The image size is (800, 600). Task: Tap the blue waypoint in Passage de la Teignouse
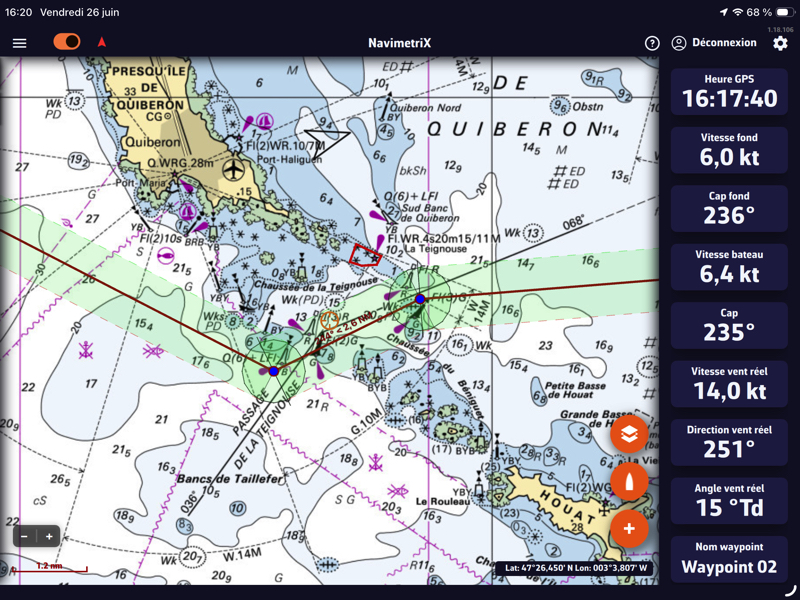tap(273, 371)
